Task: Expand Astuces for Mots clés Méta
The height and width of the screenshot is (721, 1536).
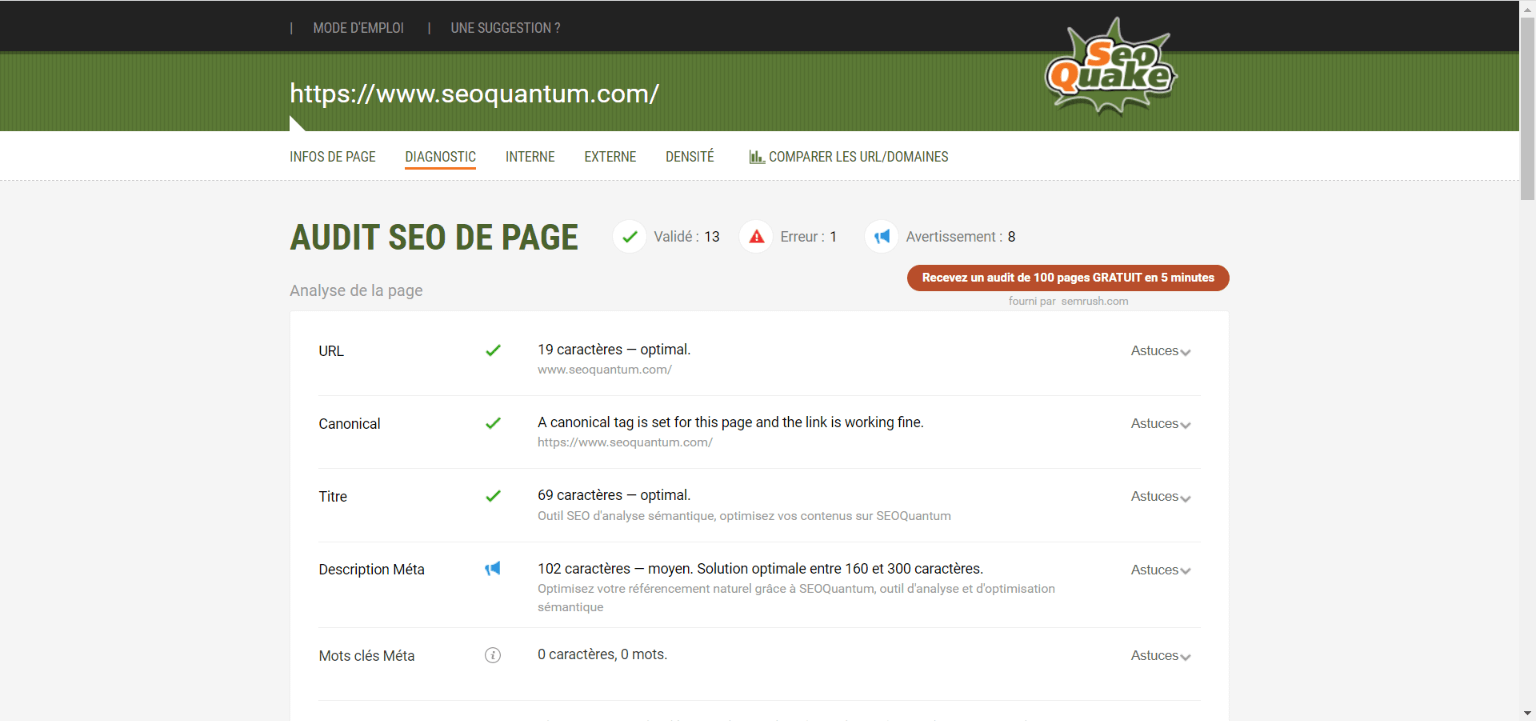Action: click(x=1159, y=655)
